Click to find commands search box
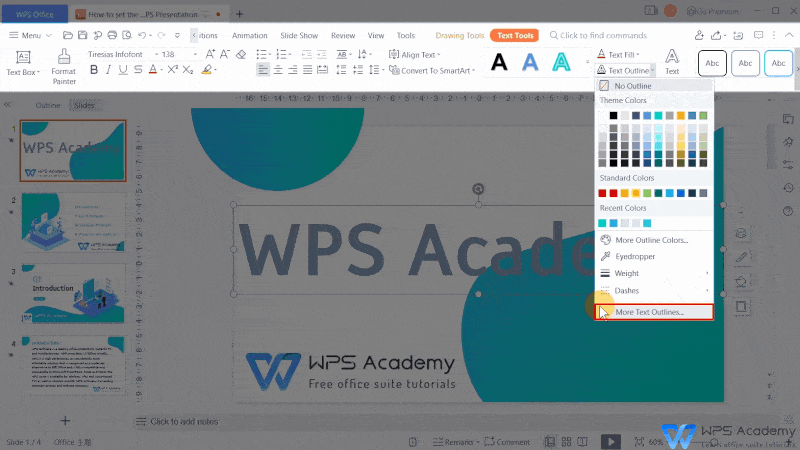Screen dimensions: 800x450 pyautogui.click(x=598, y=35)
